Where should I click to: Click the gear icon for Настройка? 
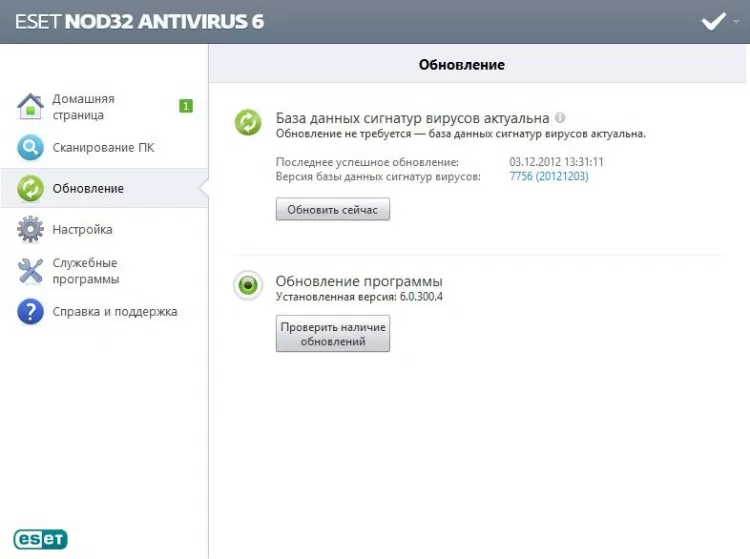[30, 229]
